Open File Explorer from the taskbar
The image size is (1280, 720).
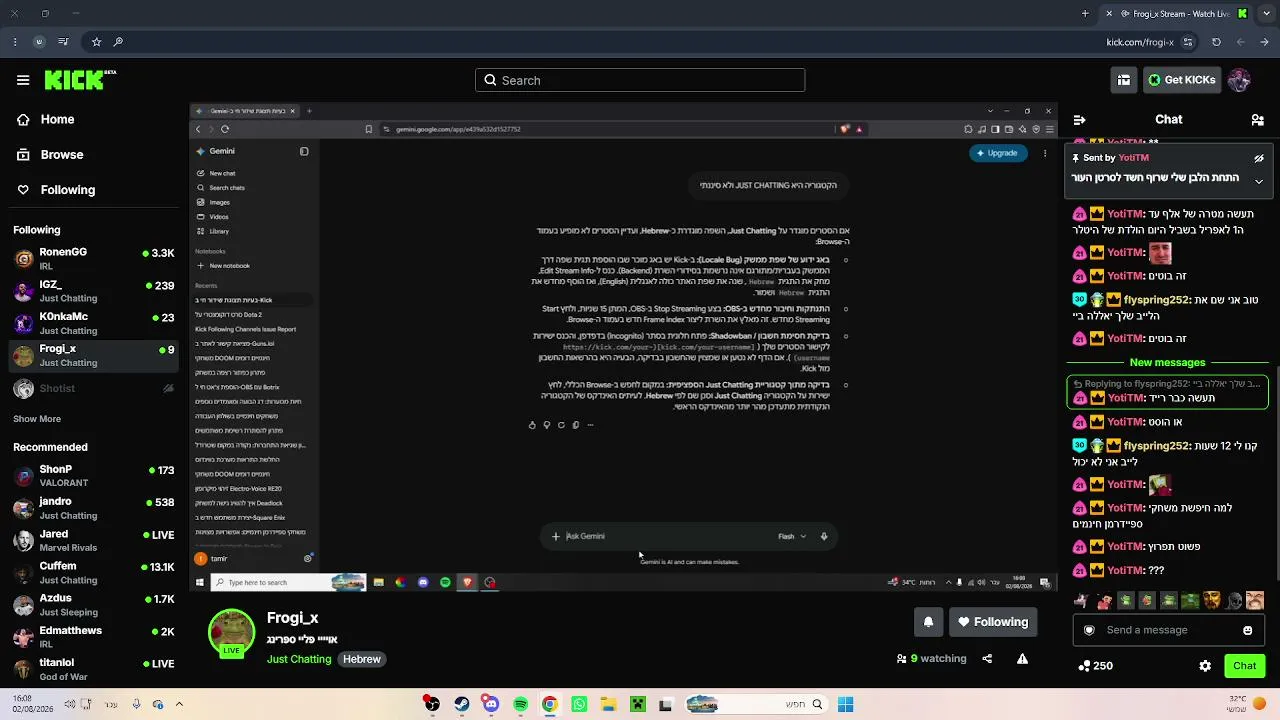608,705
